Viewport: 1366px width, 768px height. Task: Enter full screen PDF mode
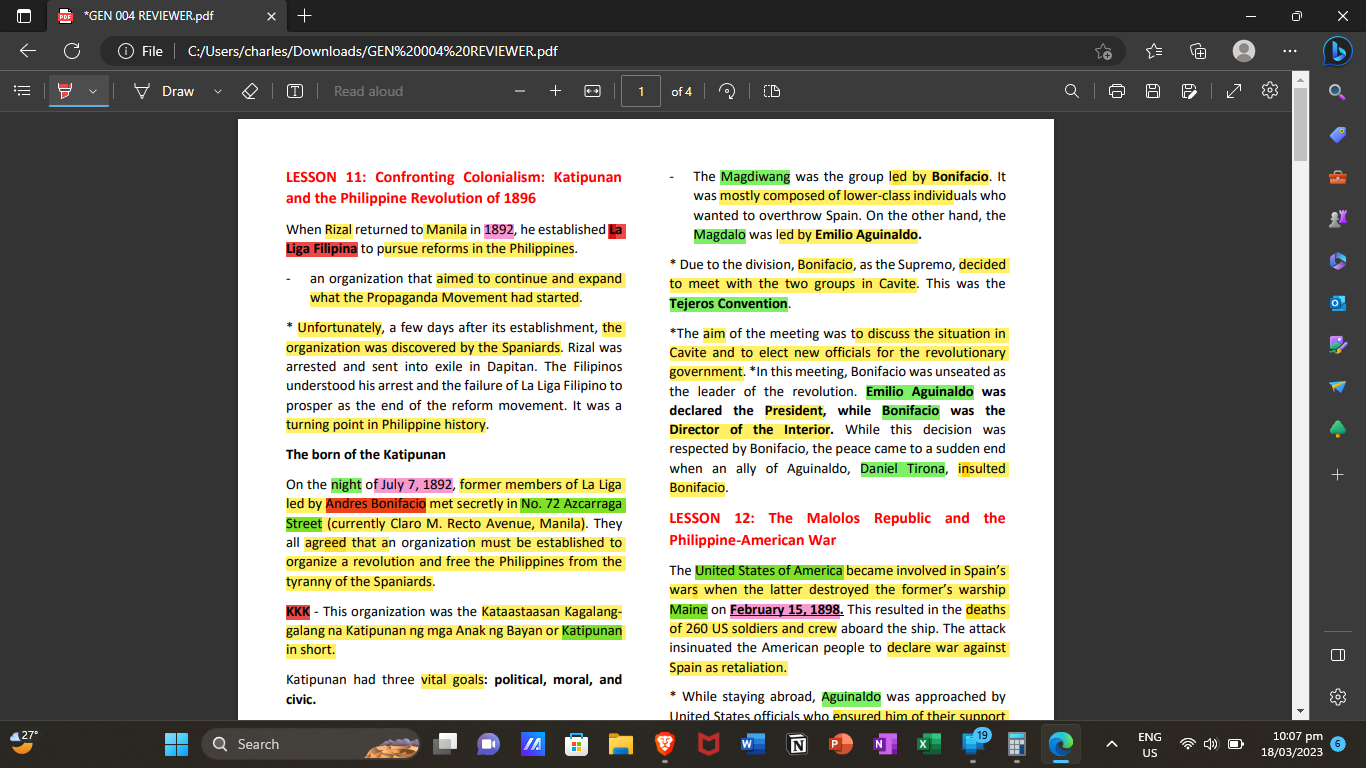click(x=1234, y=91)
